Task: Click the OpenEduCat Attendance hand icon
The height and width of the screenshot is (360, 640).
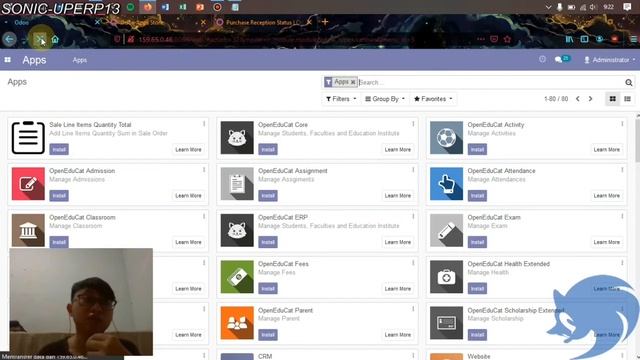Action: coord(447,184)
